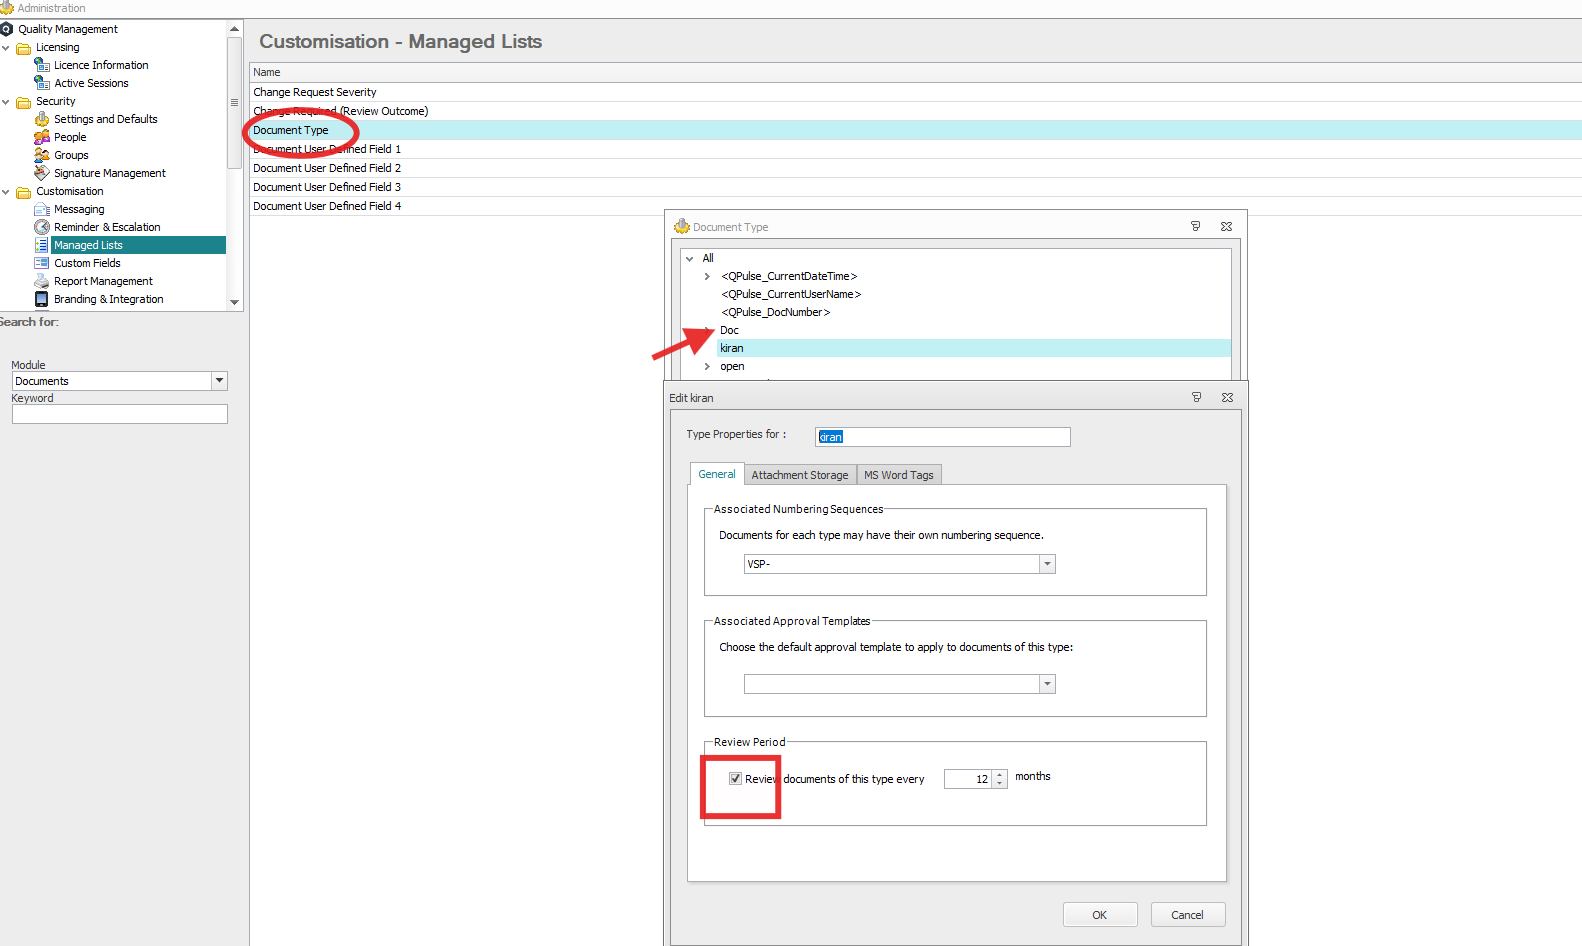Click the Security folder icon
1582x946 pixels.
[23, 102]
